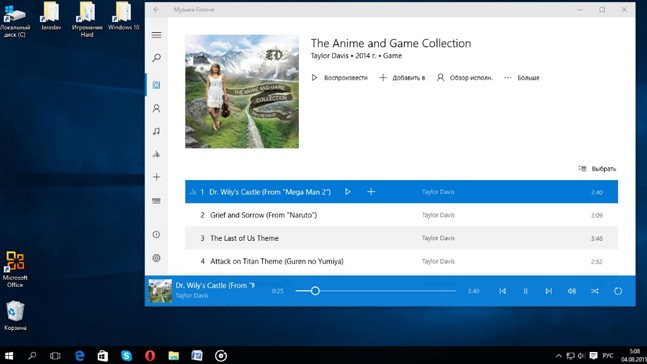Click now-playing thumbnail in player bar

[x=160, y=291]
